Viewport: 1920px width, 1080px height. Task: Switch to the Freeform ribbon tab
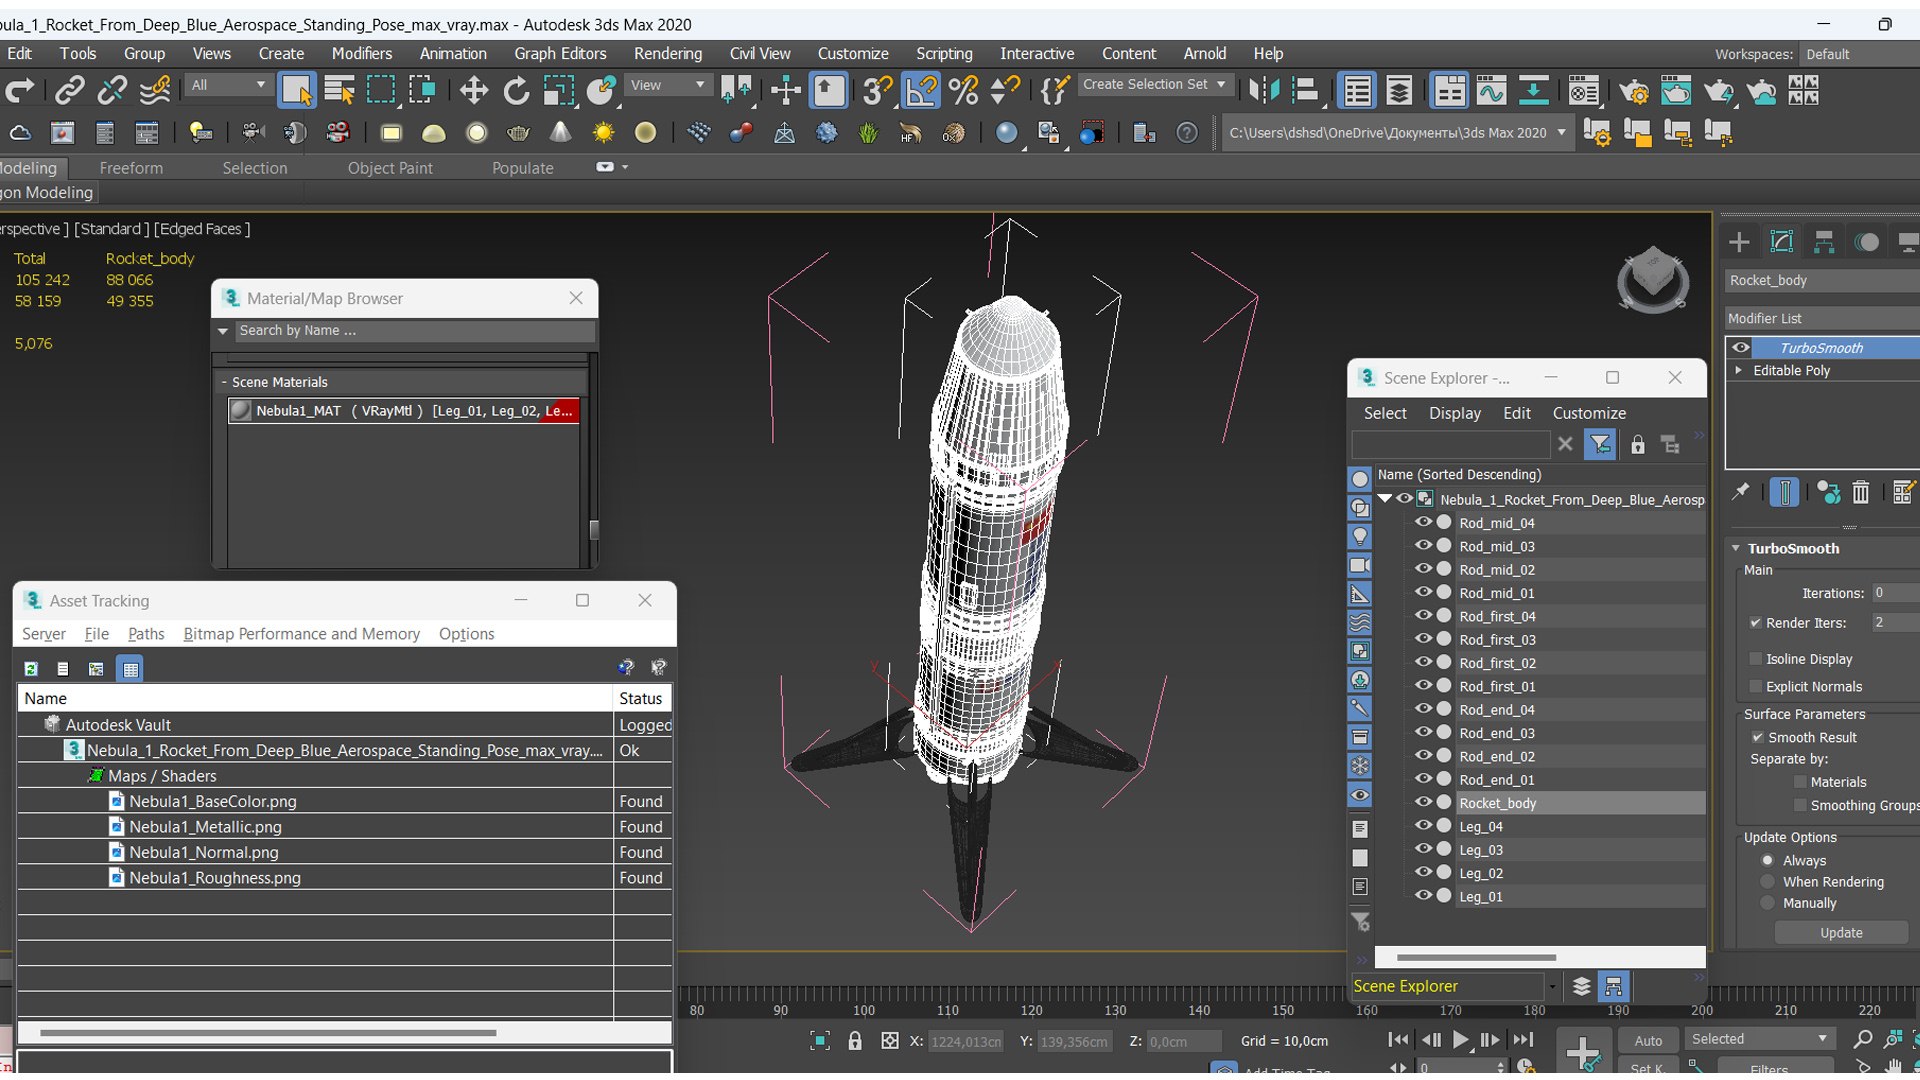click(131, 168)
